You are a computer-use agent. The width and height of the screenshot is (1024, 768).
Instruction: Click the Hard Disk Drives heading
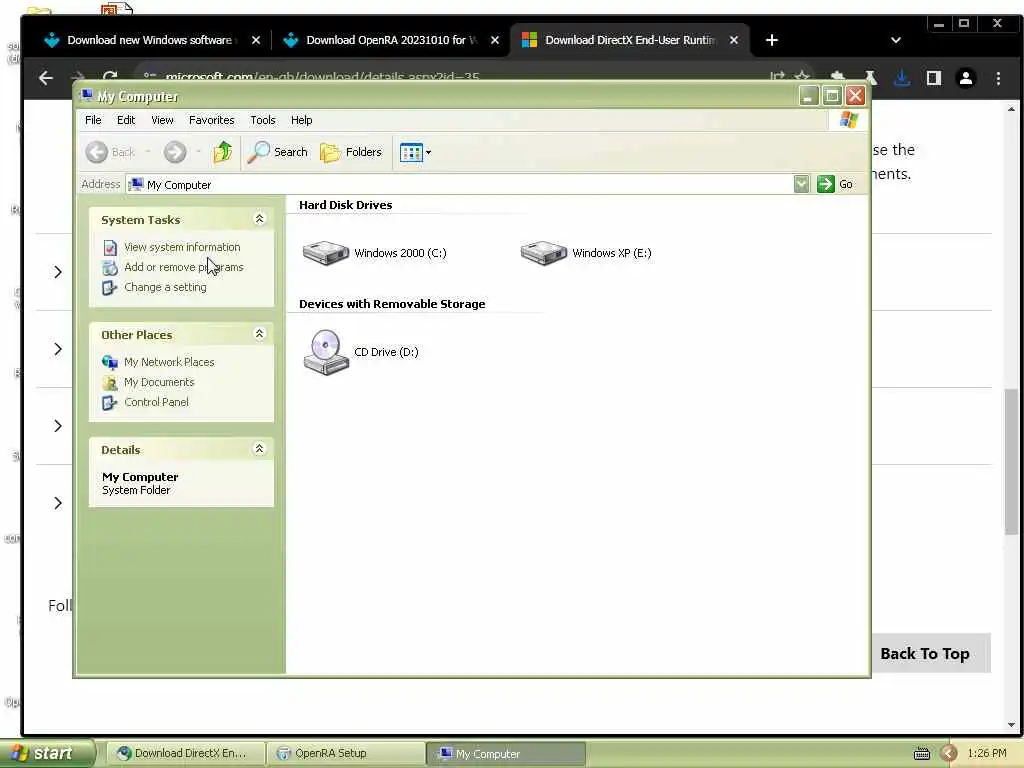point(345,205)
